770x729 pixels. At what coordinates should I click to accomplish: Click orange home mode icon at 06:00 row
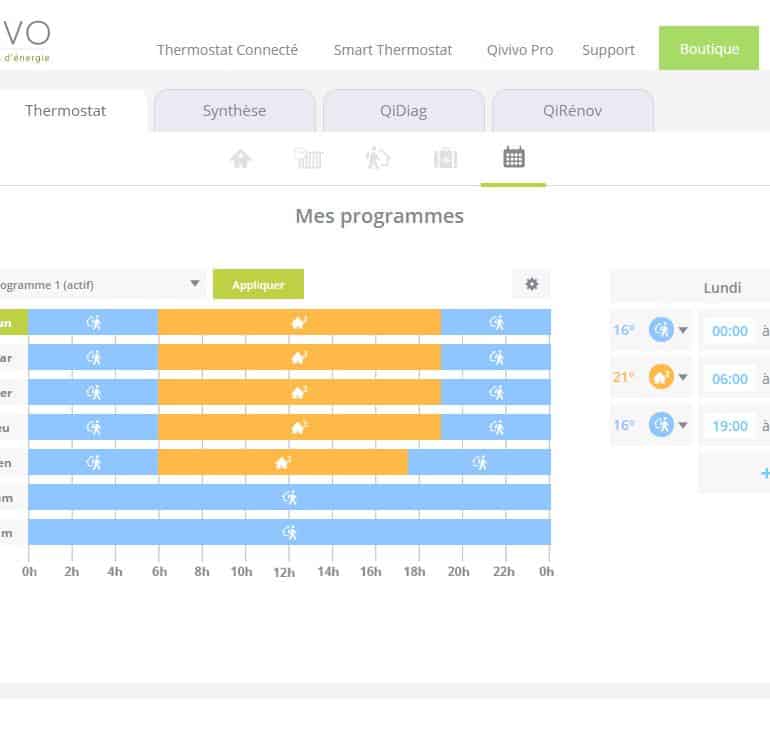(660, 377)
